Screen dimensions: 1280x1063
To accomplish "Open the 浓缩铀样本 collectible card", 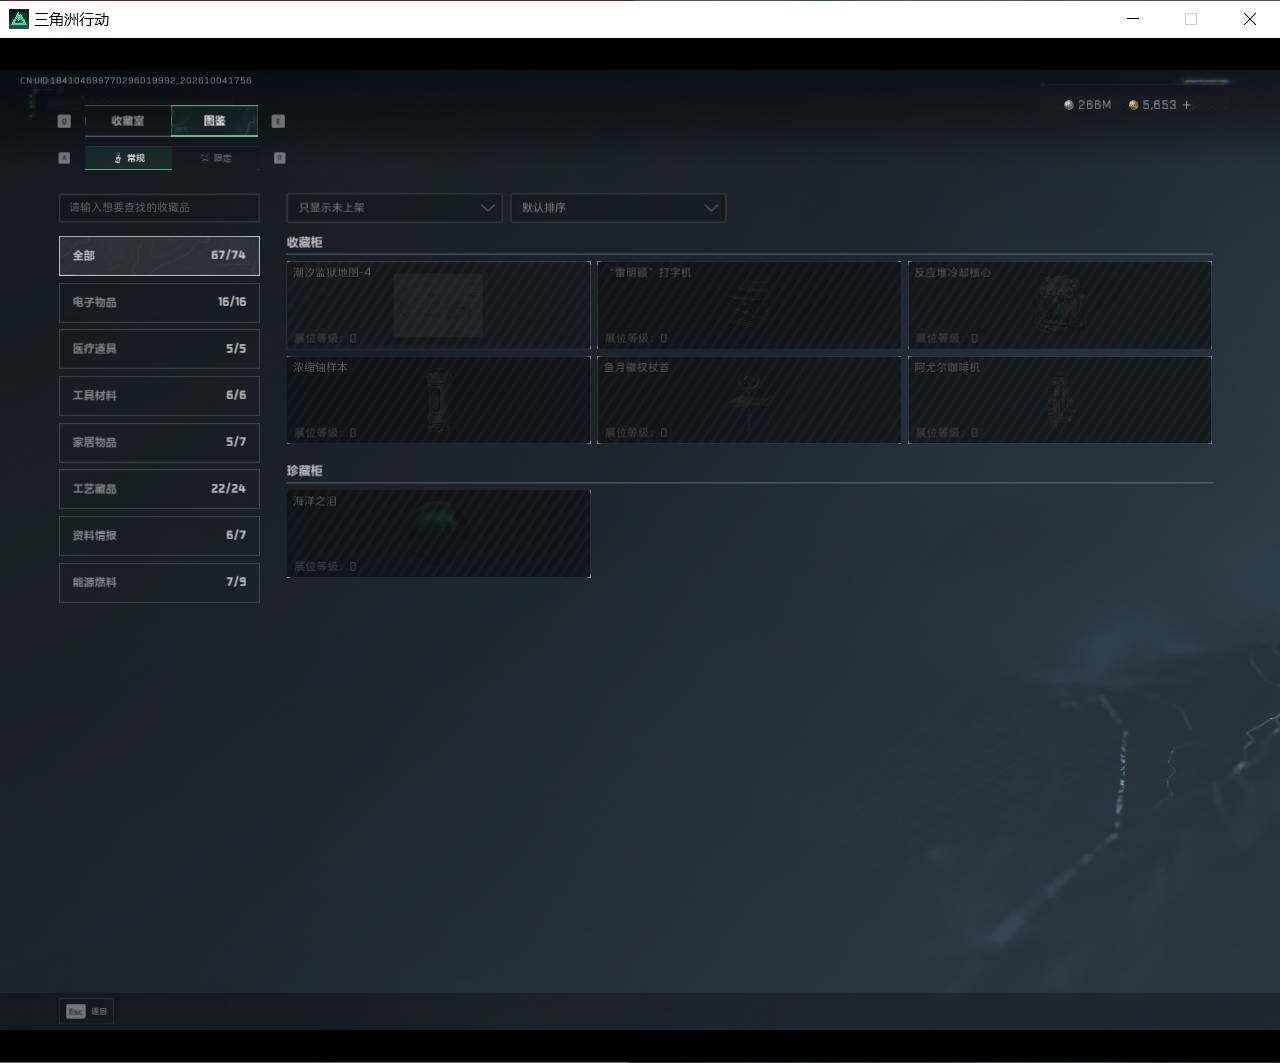I will 438,400.
